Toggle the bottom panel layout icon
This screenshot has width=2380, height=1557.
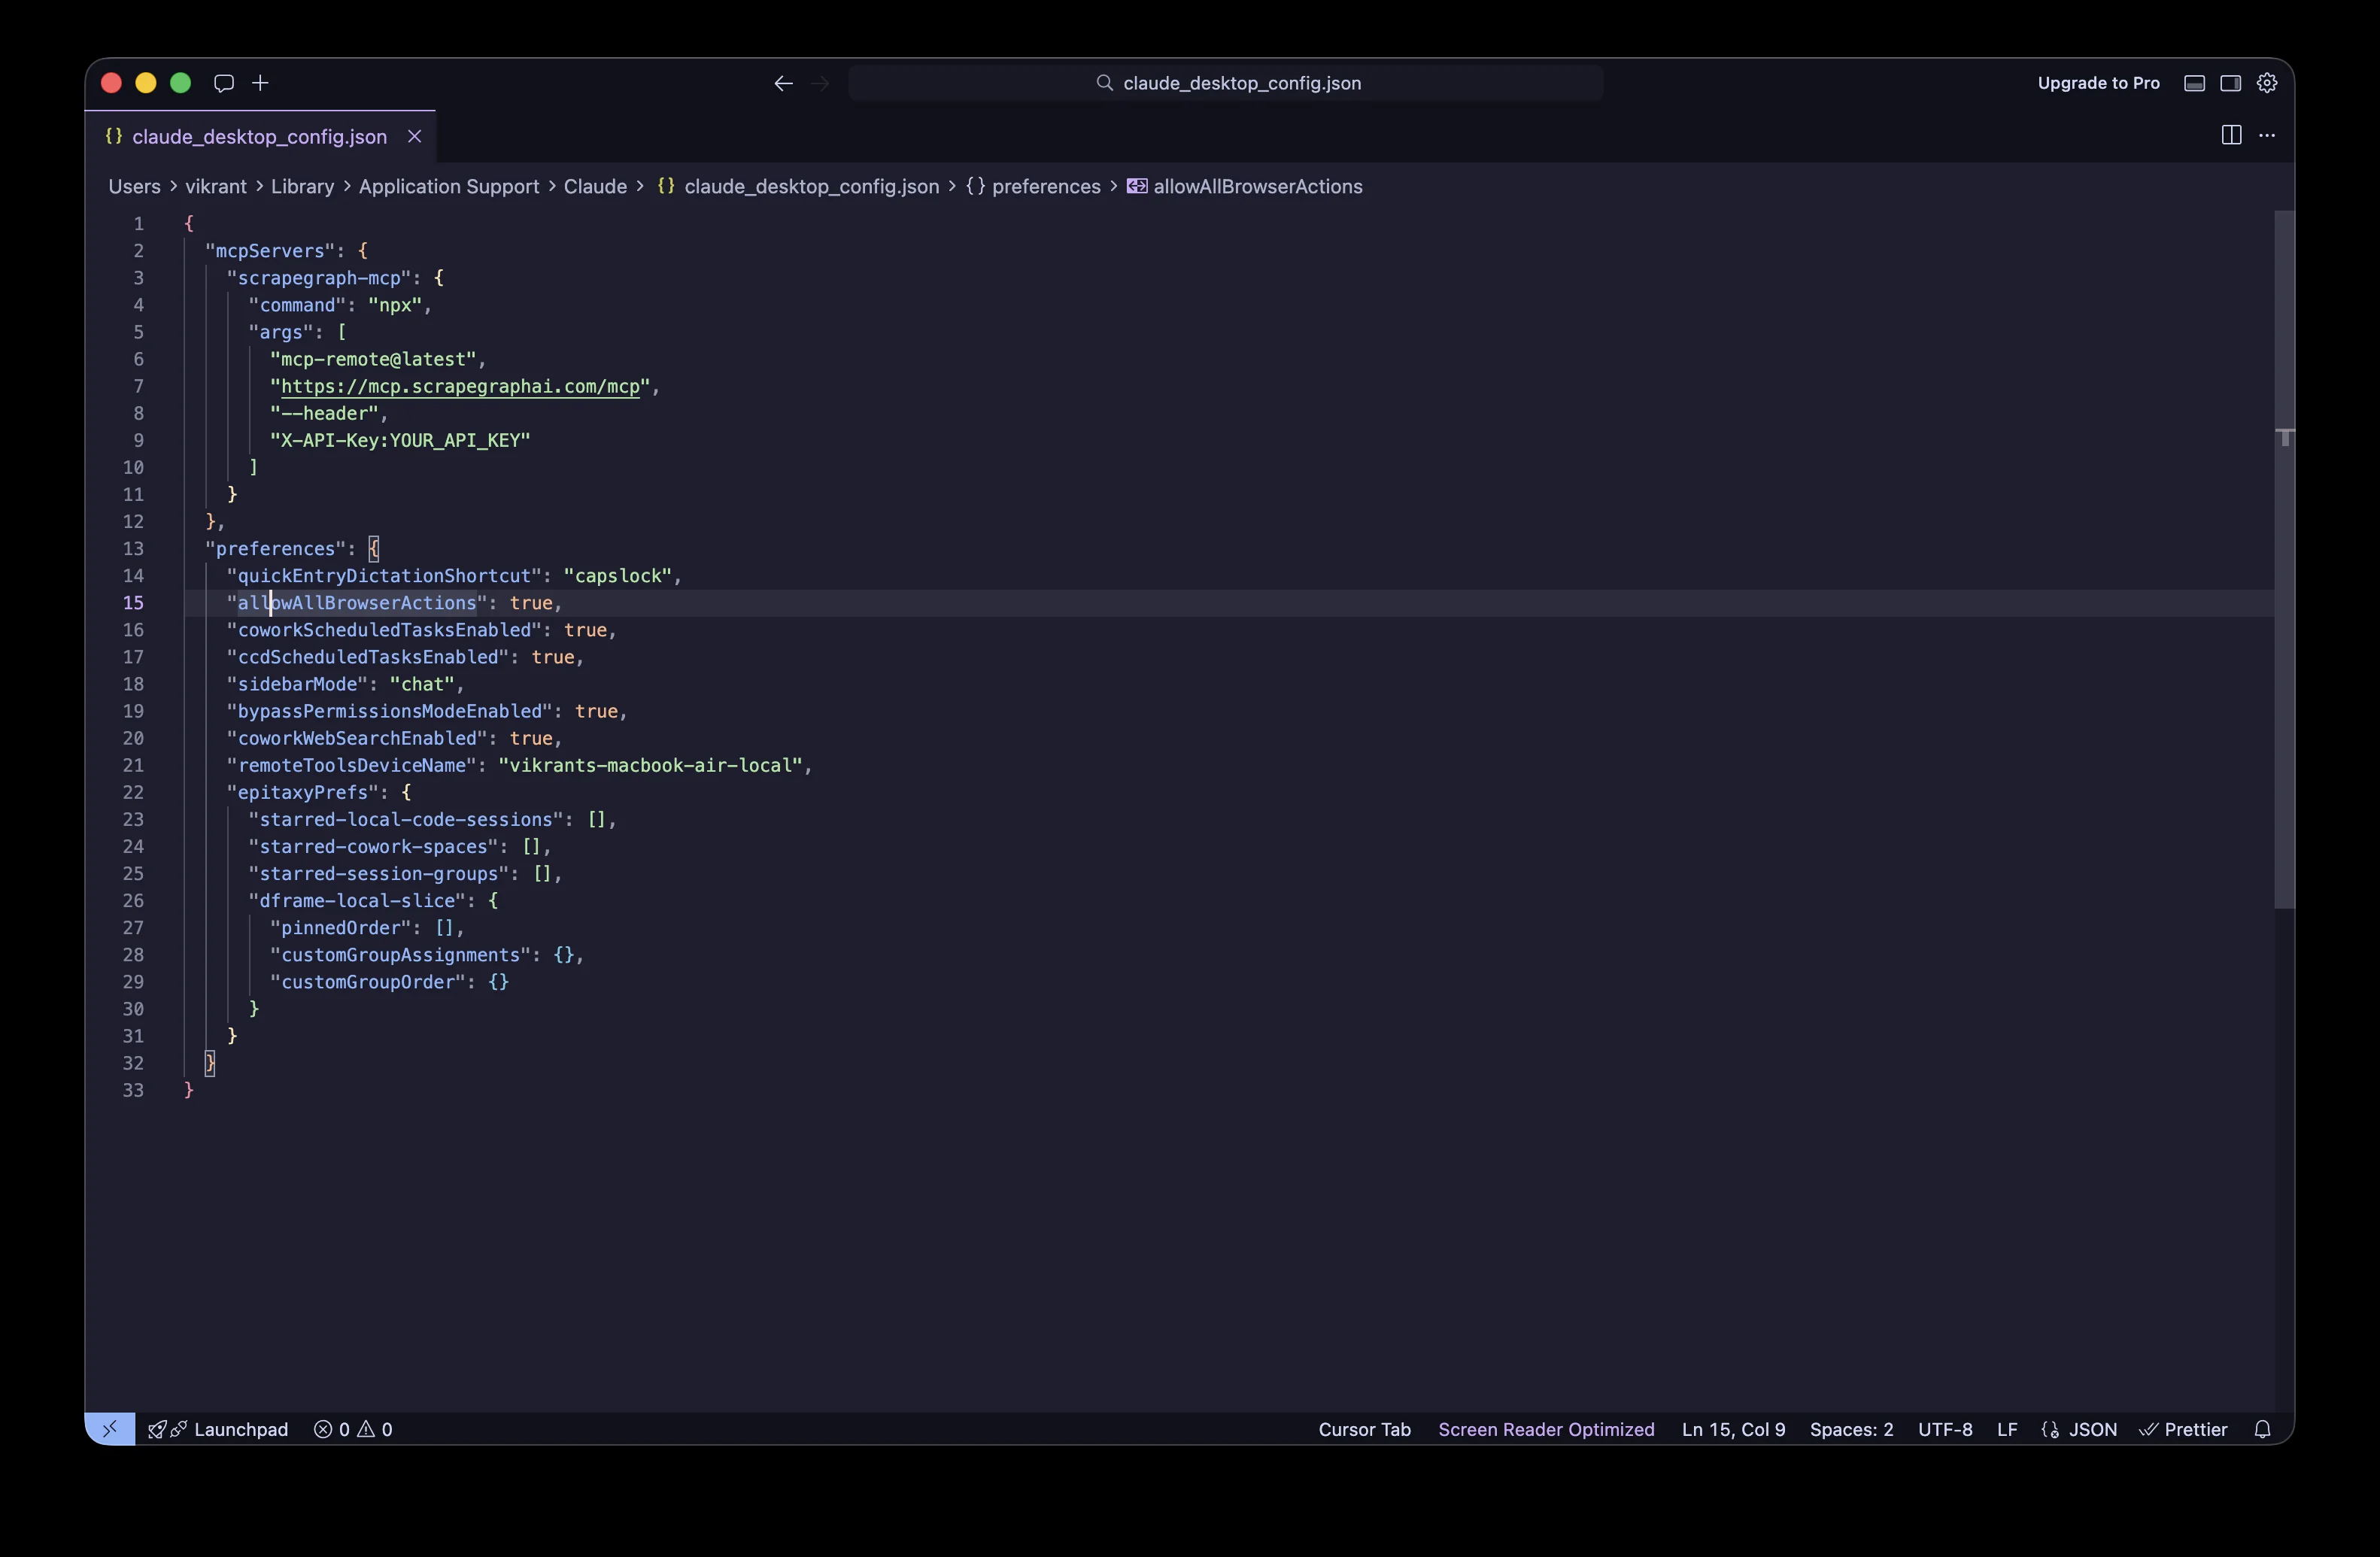[x=2194, y=83]
